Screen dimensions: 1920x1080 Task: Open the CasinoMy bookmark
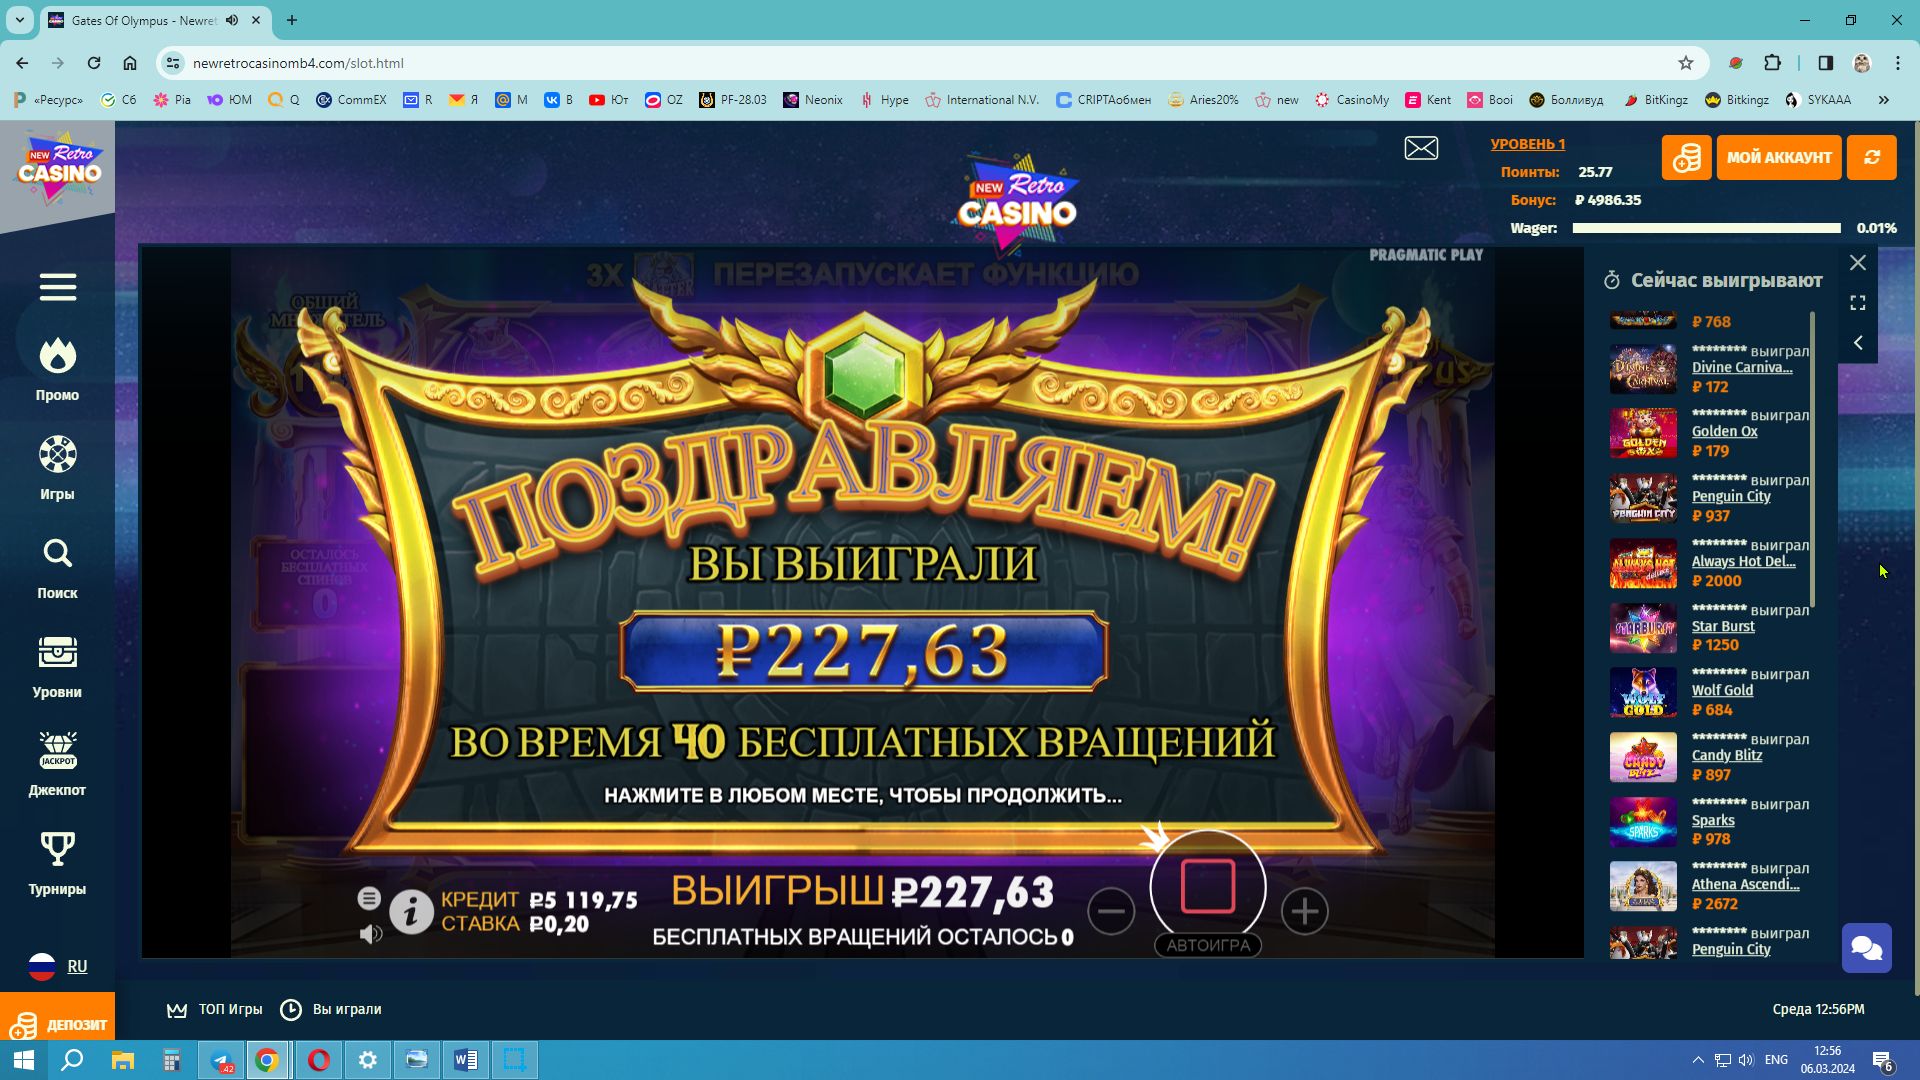1352,100
